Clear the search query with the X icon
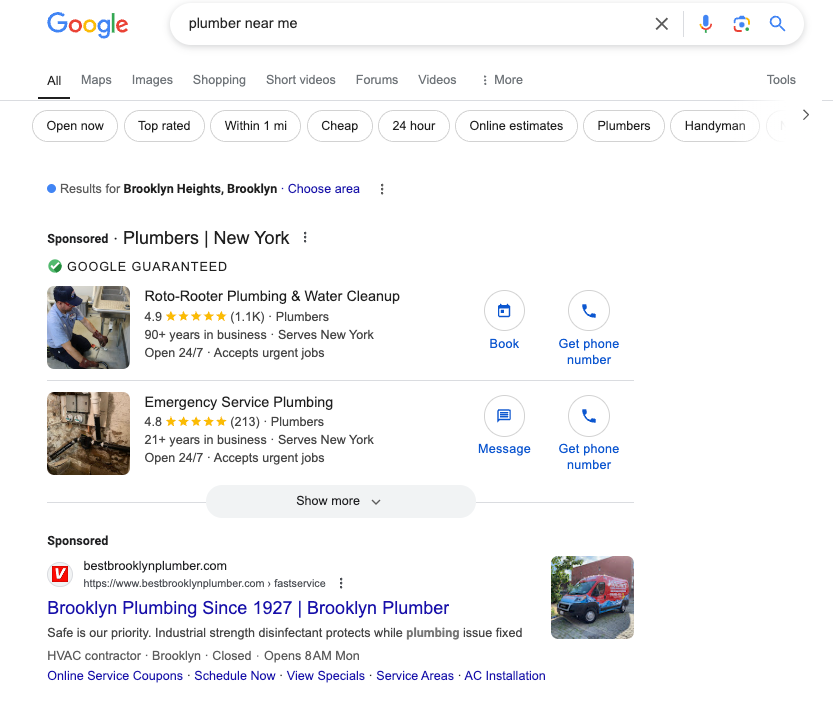 [661, 24]
